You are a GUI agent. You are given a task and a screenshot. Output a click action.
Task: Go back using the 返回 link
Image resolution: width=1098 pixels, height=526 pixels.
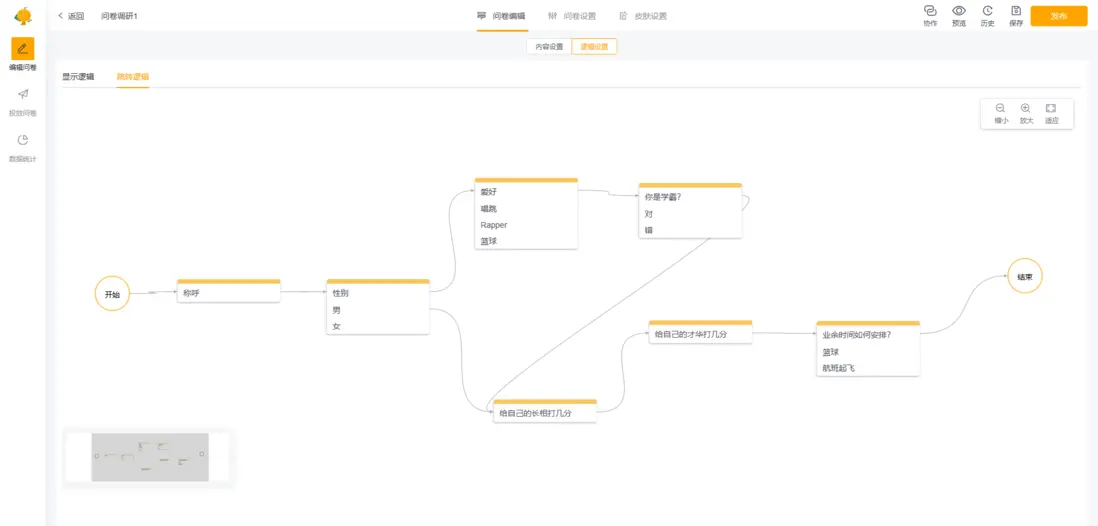71,16
